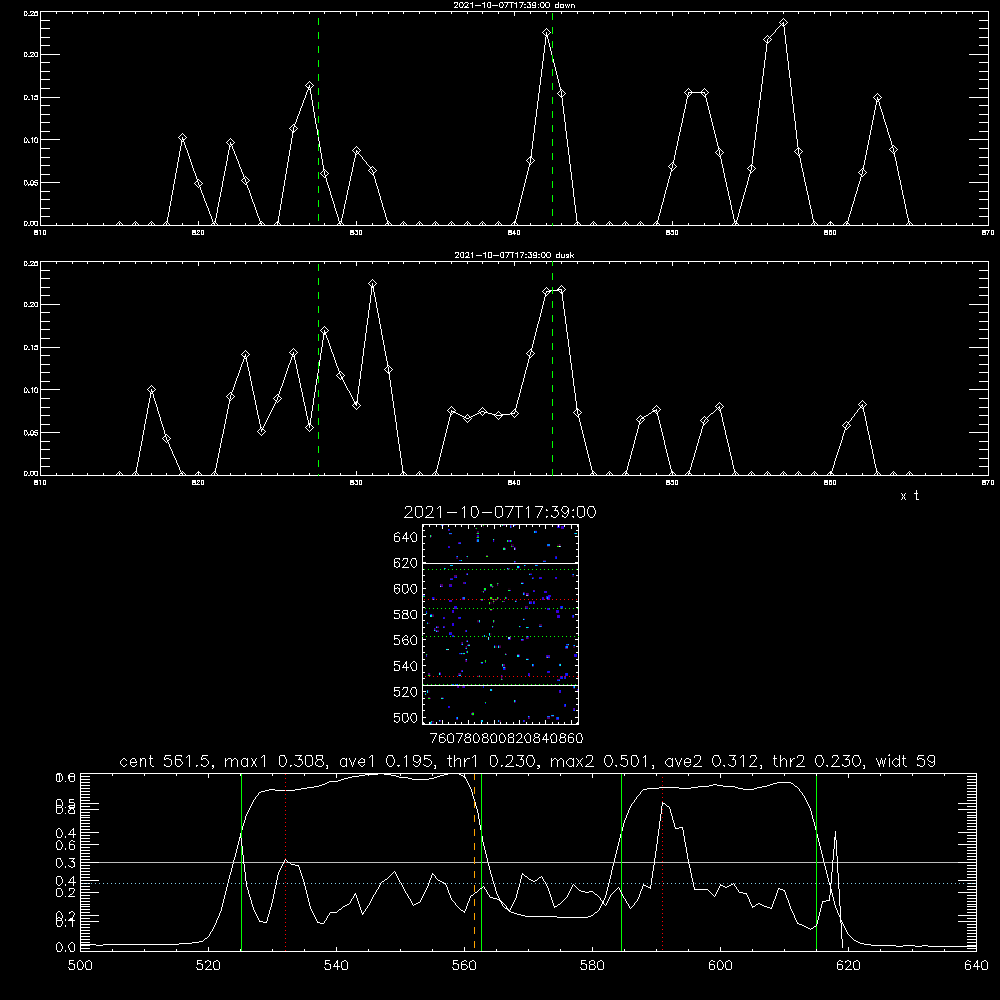Viewport: 1000px width, 1000px height.
Task: Select the "cent 561.5" statistic text
Action: tap(166, 761)
